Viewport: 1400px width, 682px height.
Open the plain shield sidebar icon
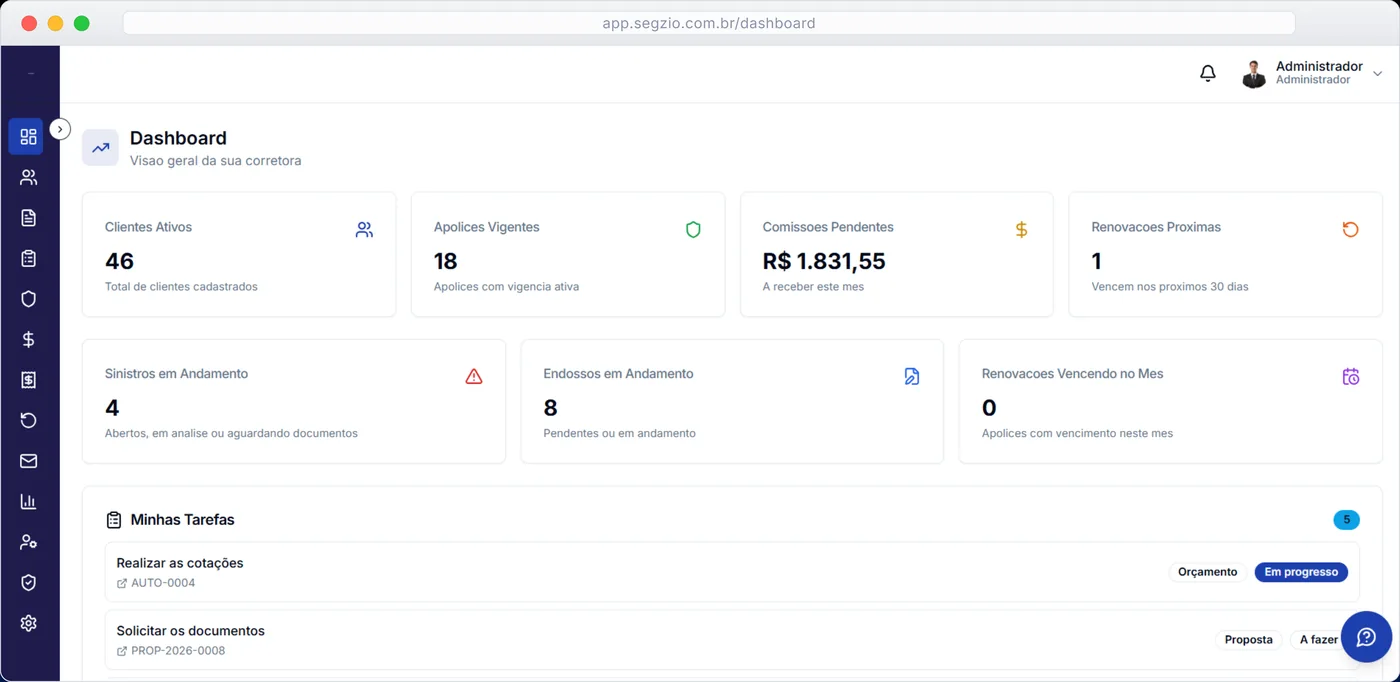[28, 299]
